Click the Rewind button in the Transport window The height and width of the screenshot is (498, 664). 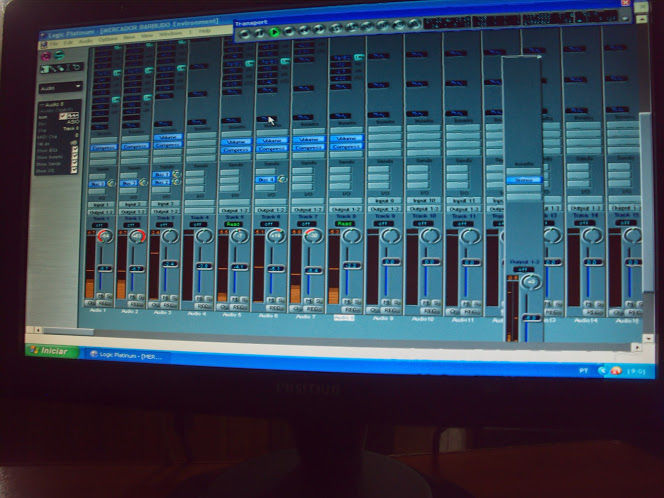[x=304, y=30]
